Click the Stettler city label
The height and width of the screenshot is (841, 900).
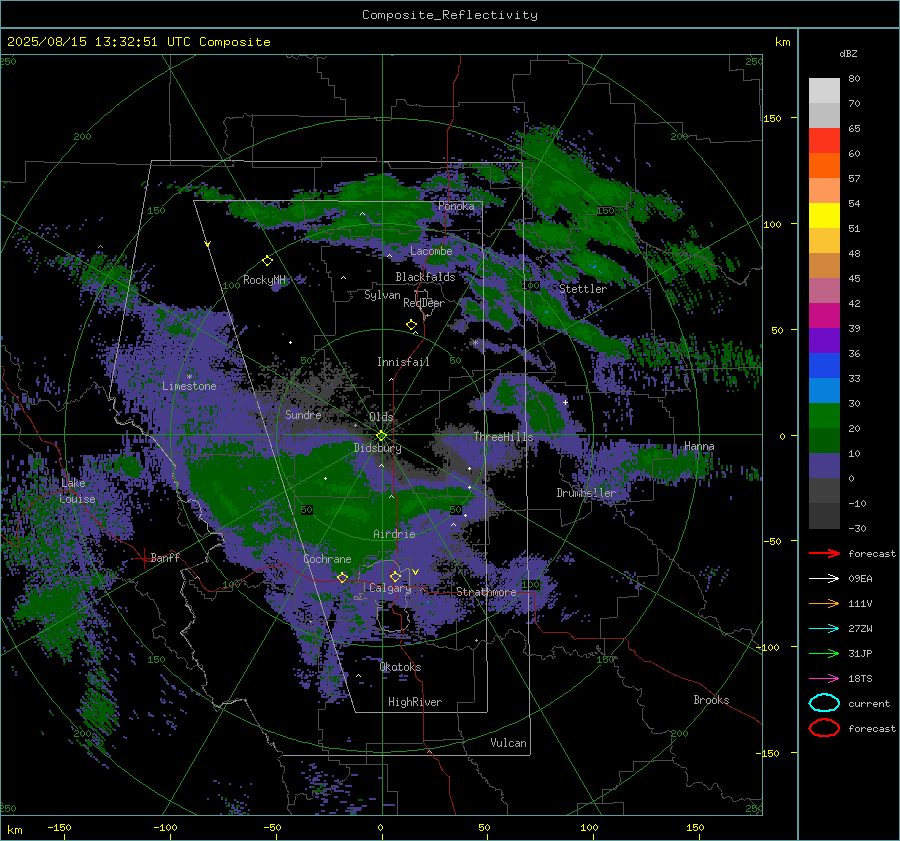click(583, 289)
